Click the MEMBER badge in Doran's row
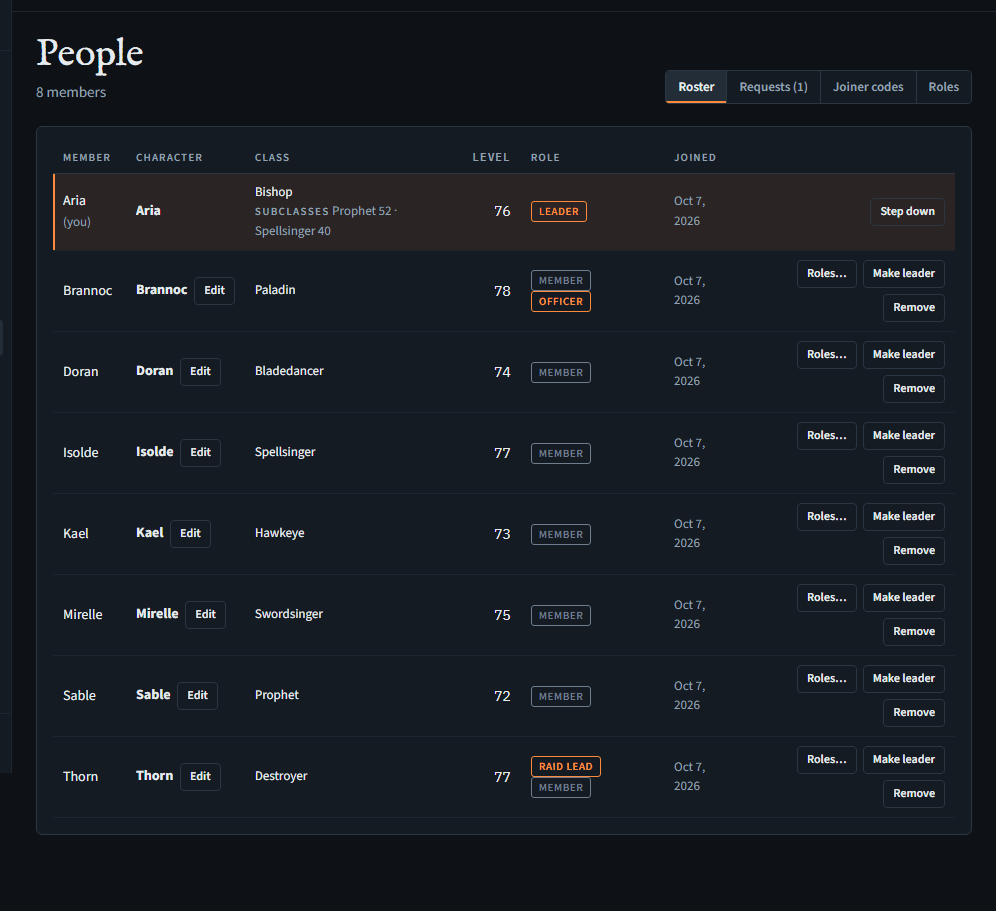Image resolution: width=996 pixels, height=911 pixels. (x=560, y=373)
